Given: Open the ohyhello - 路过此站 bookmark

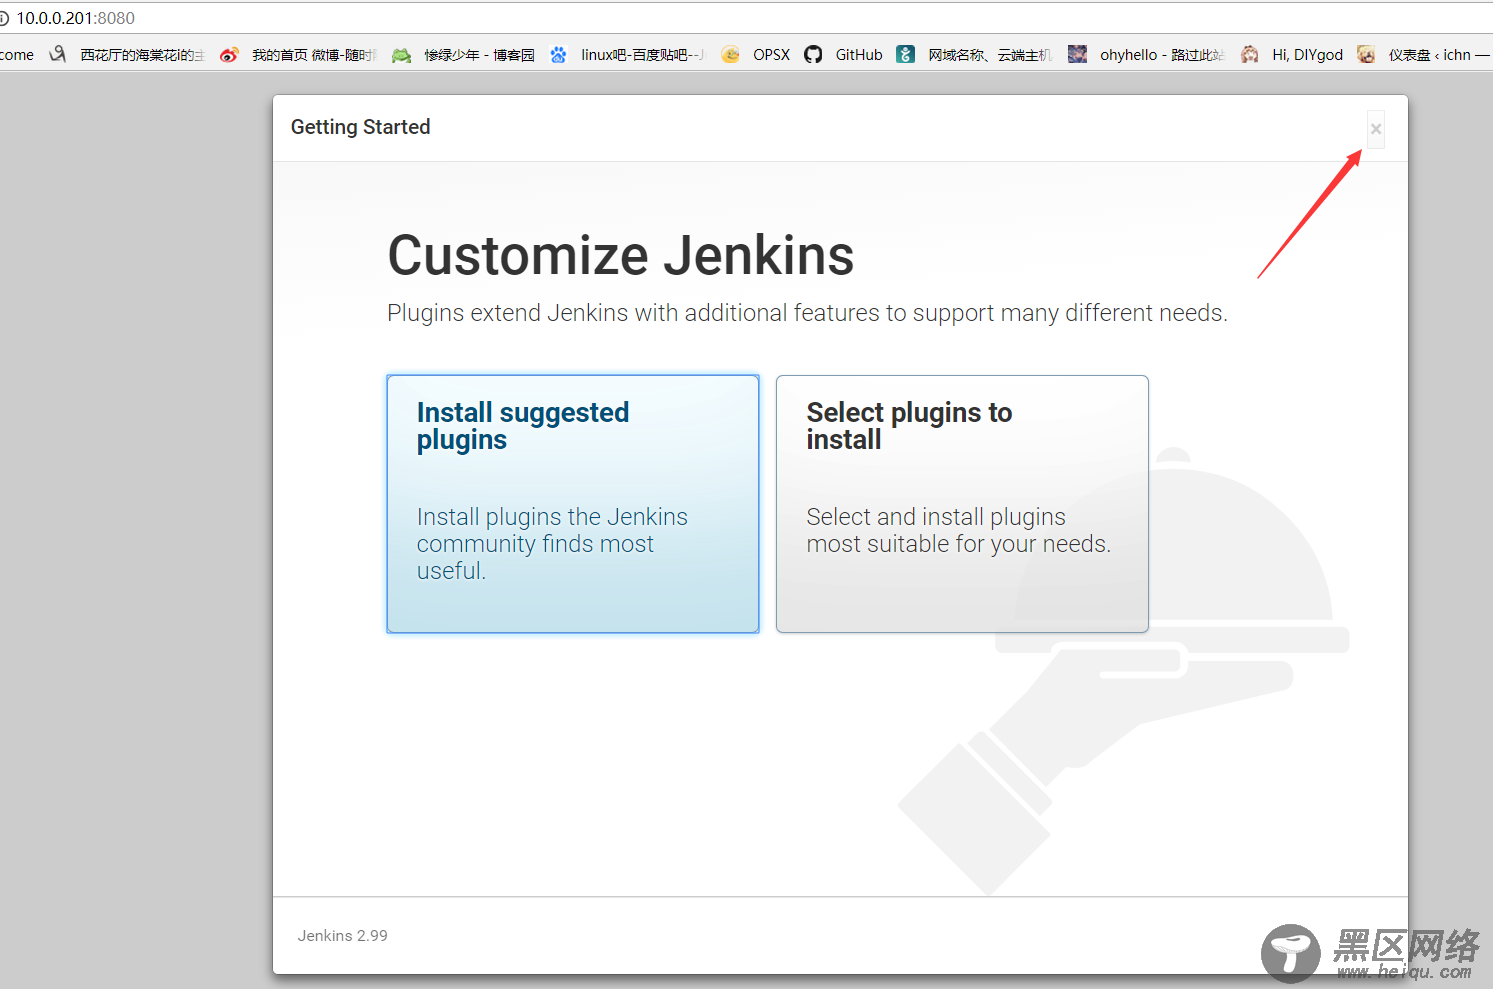Looking at the screenshot, I should (x=1147, y=55).
